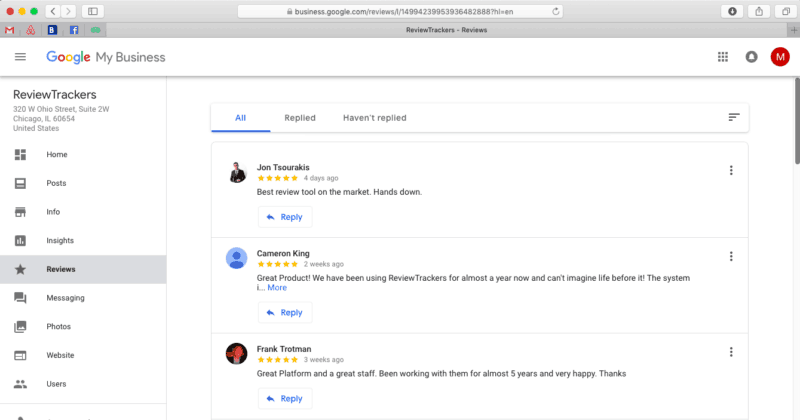This screenshot has height=420, width=800.
Task: Select the ReviewTrackers - Reviews browser tab
Action: pos(446,30)
